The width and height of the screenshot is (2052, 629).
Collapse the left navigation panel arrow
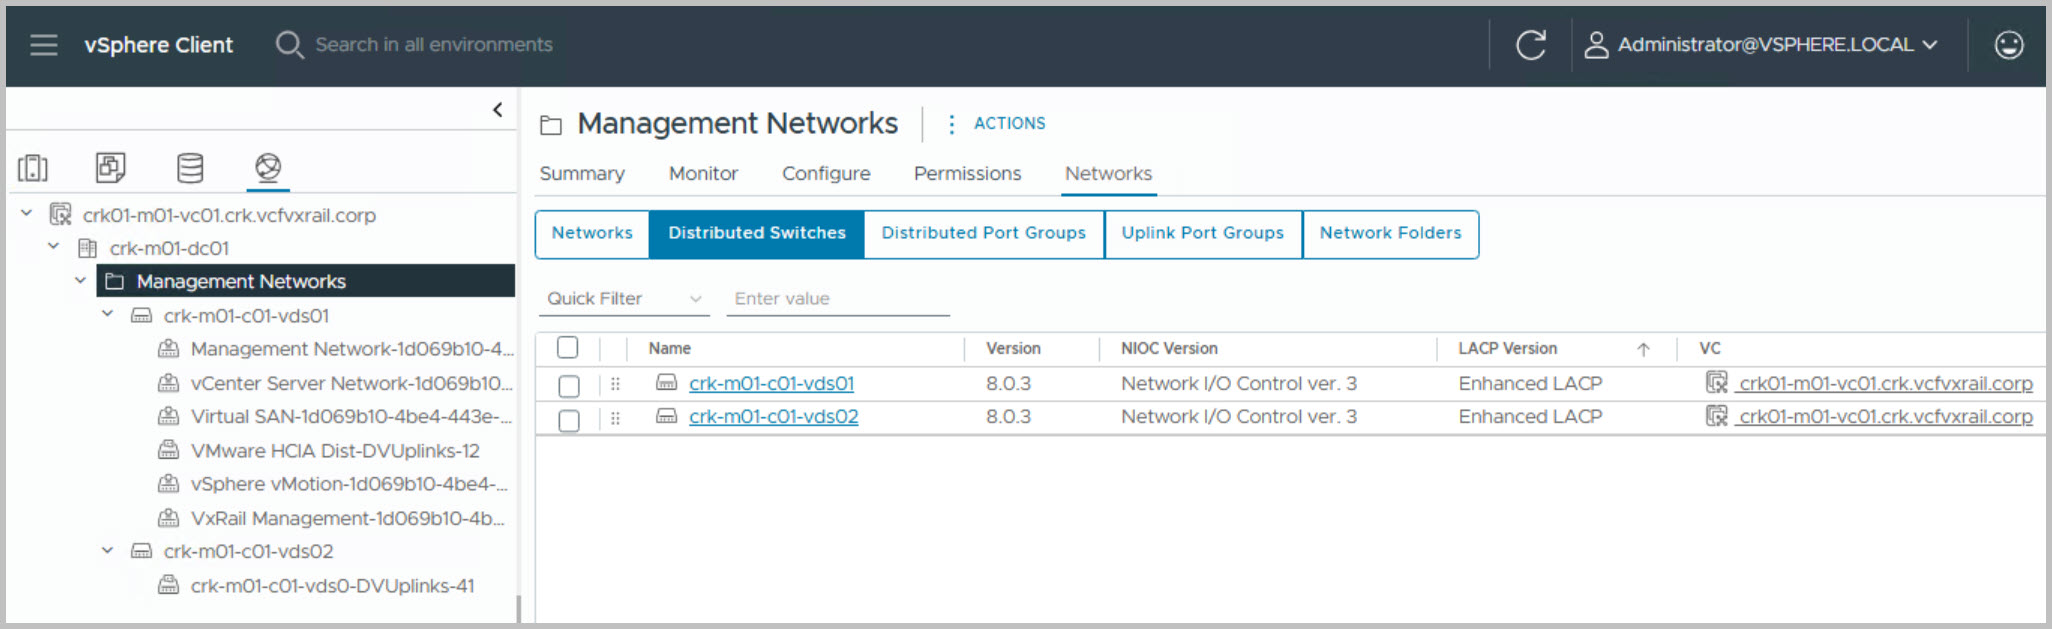497,110
